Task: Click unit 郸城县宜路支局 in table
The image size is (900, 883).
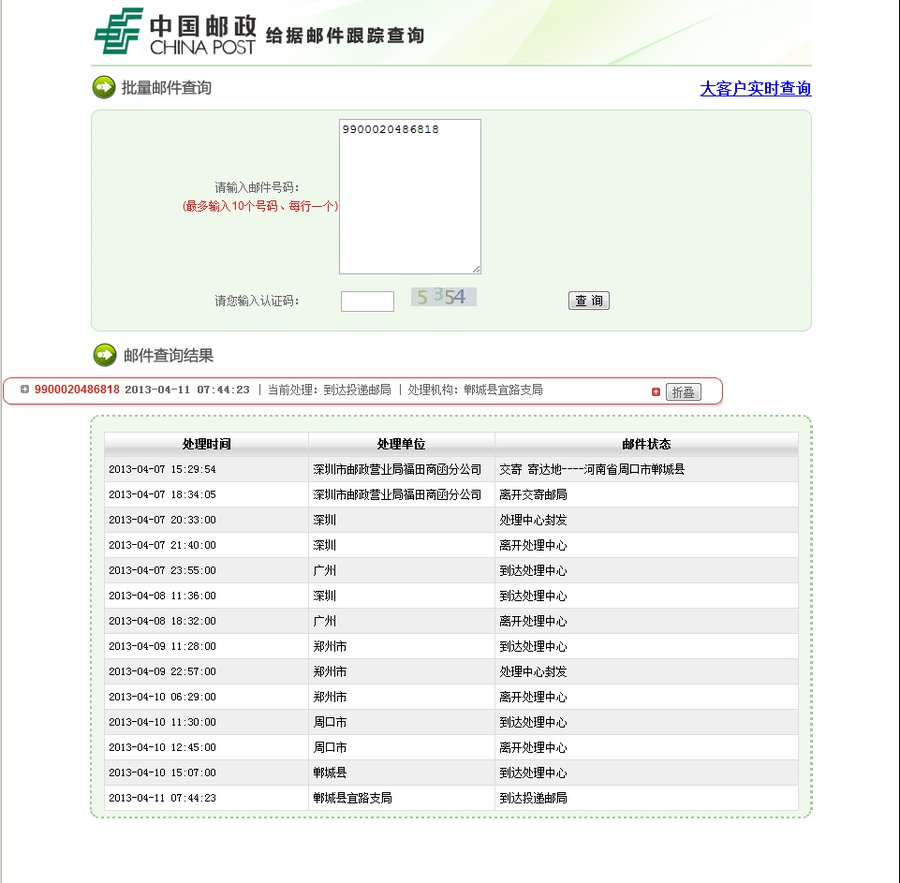Action: click(352, 797)
